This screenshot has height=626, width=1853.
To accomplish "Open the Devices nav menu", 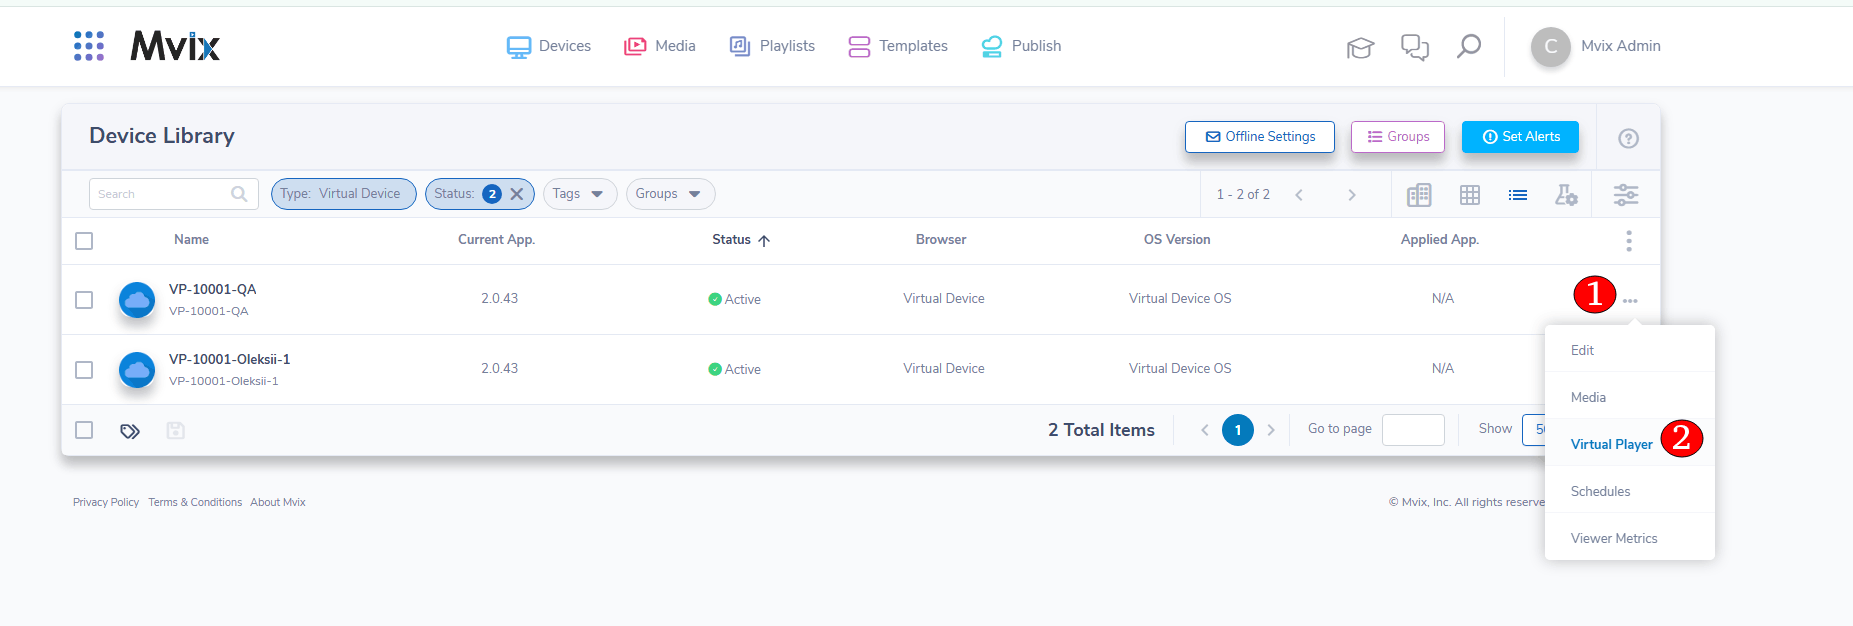I will point(549,46).
